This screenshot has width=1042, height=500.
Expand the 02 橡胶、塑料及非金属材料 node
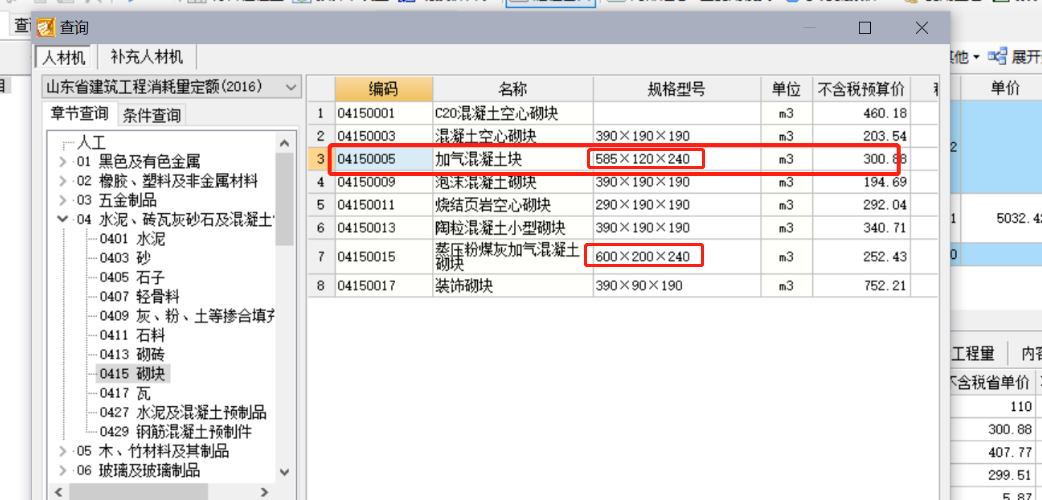point(62,181)
